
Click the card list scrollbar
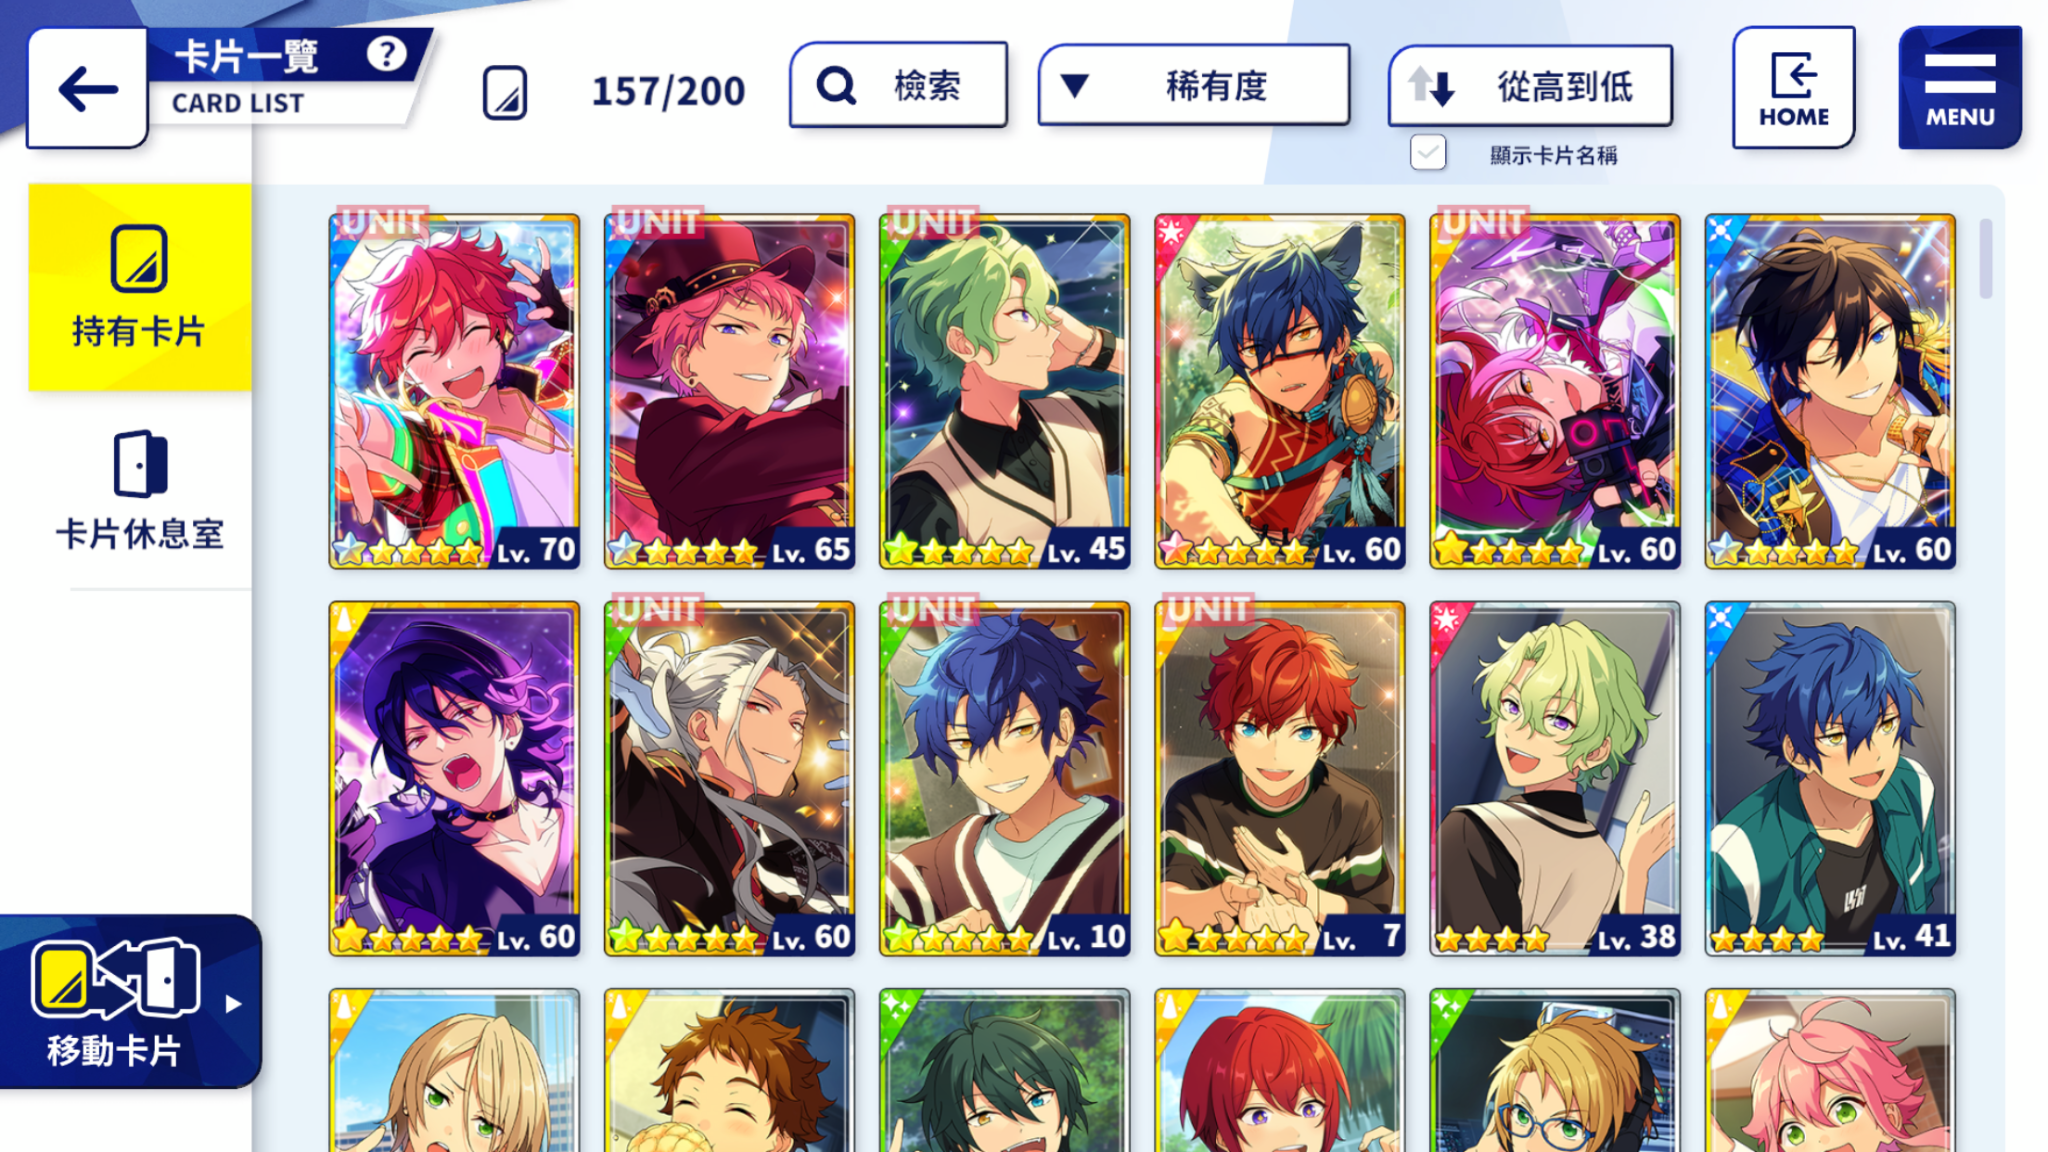pyautogui.click(x=1986, y=258)
